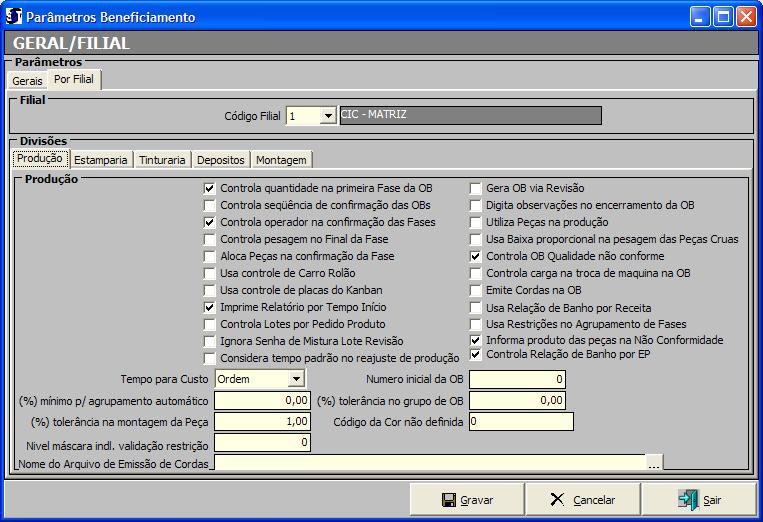This screenshot has height=522, width=763.
Task: Open the Estamparia tab
Action: [100, 160]
